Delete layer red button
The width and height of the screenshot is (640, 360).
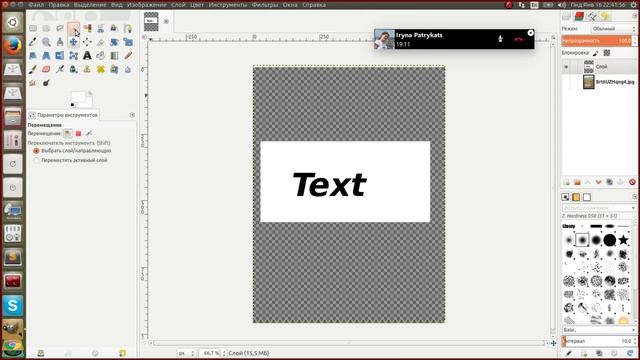pos(632,182)
